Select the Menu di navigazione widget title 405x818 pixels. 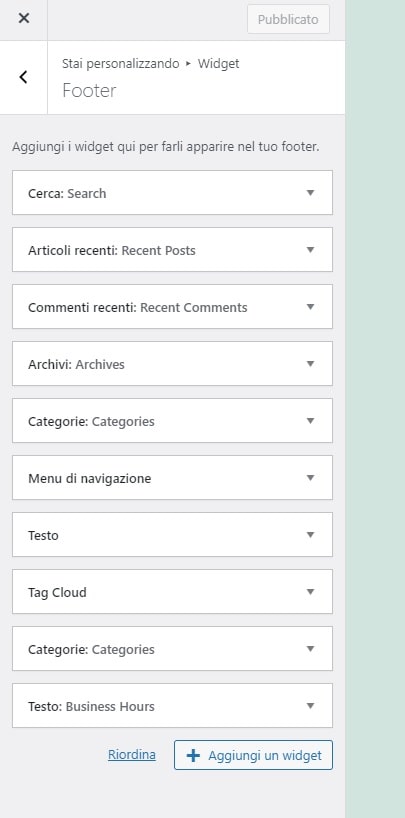point(90,478)
